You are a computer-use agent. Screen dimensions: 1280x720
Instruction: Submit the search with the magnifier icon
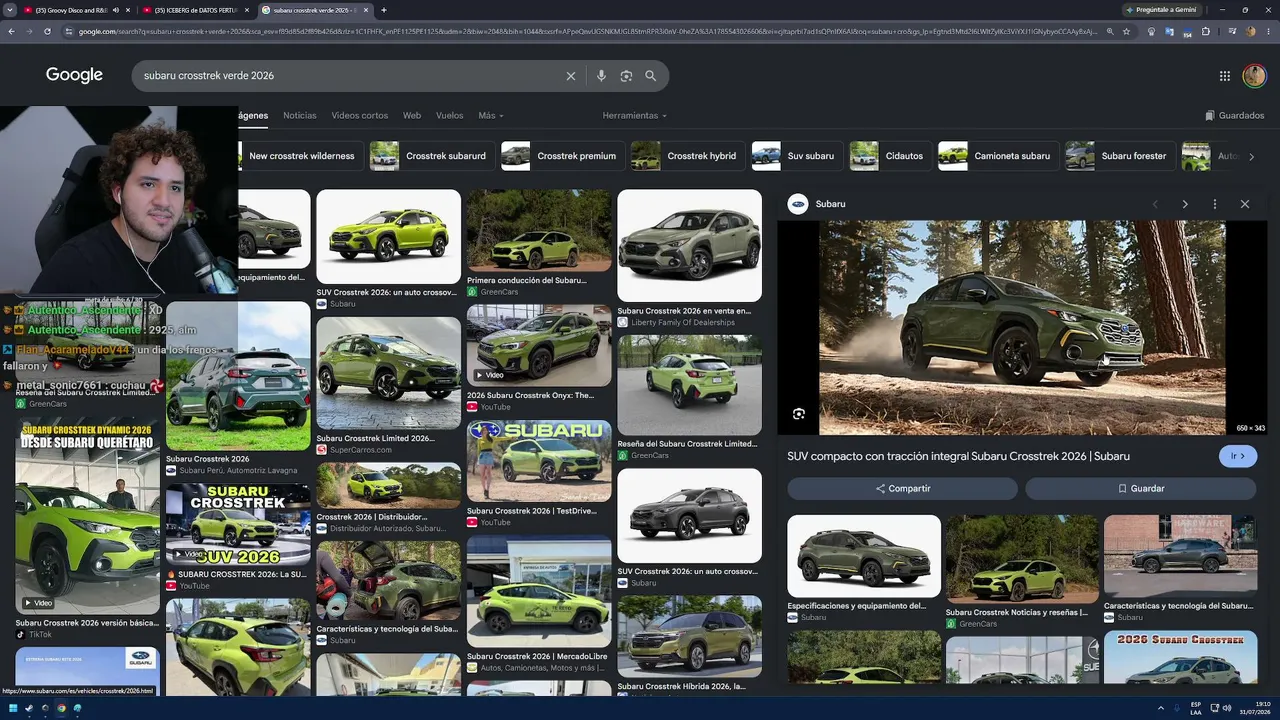tap(651, 76)
